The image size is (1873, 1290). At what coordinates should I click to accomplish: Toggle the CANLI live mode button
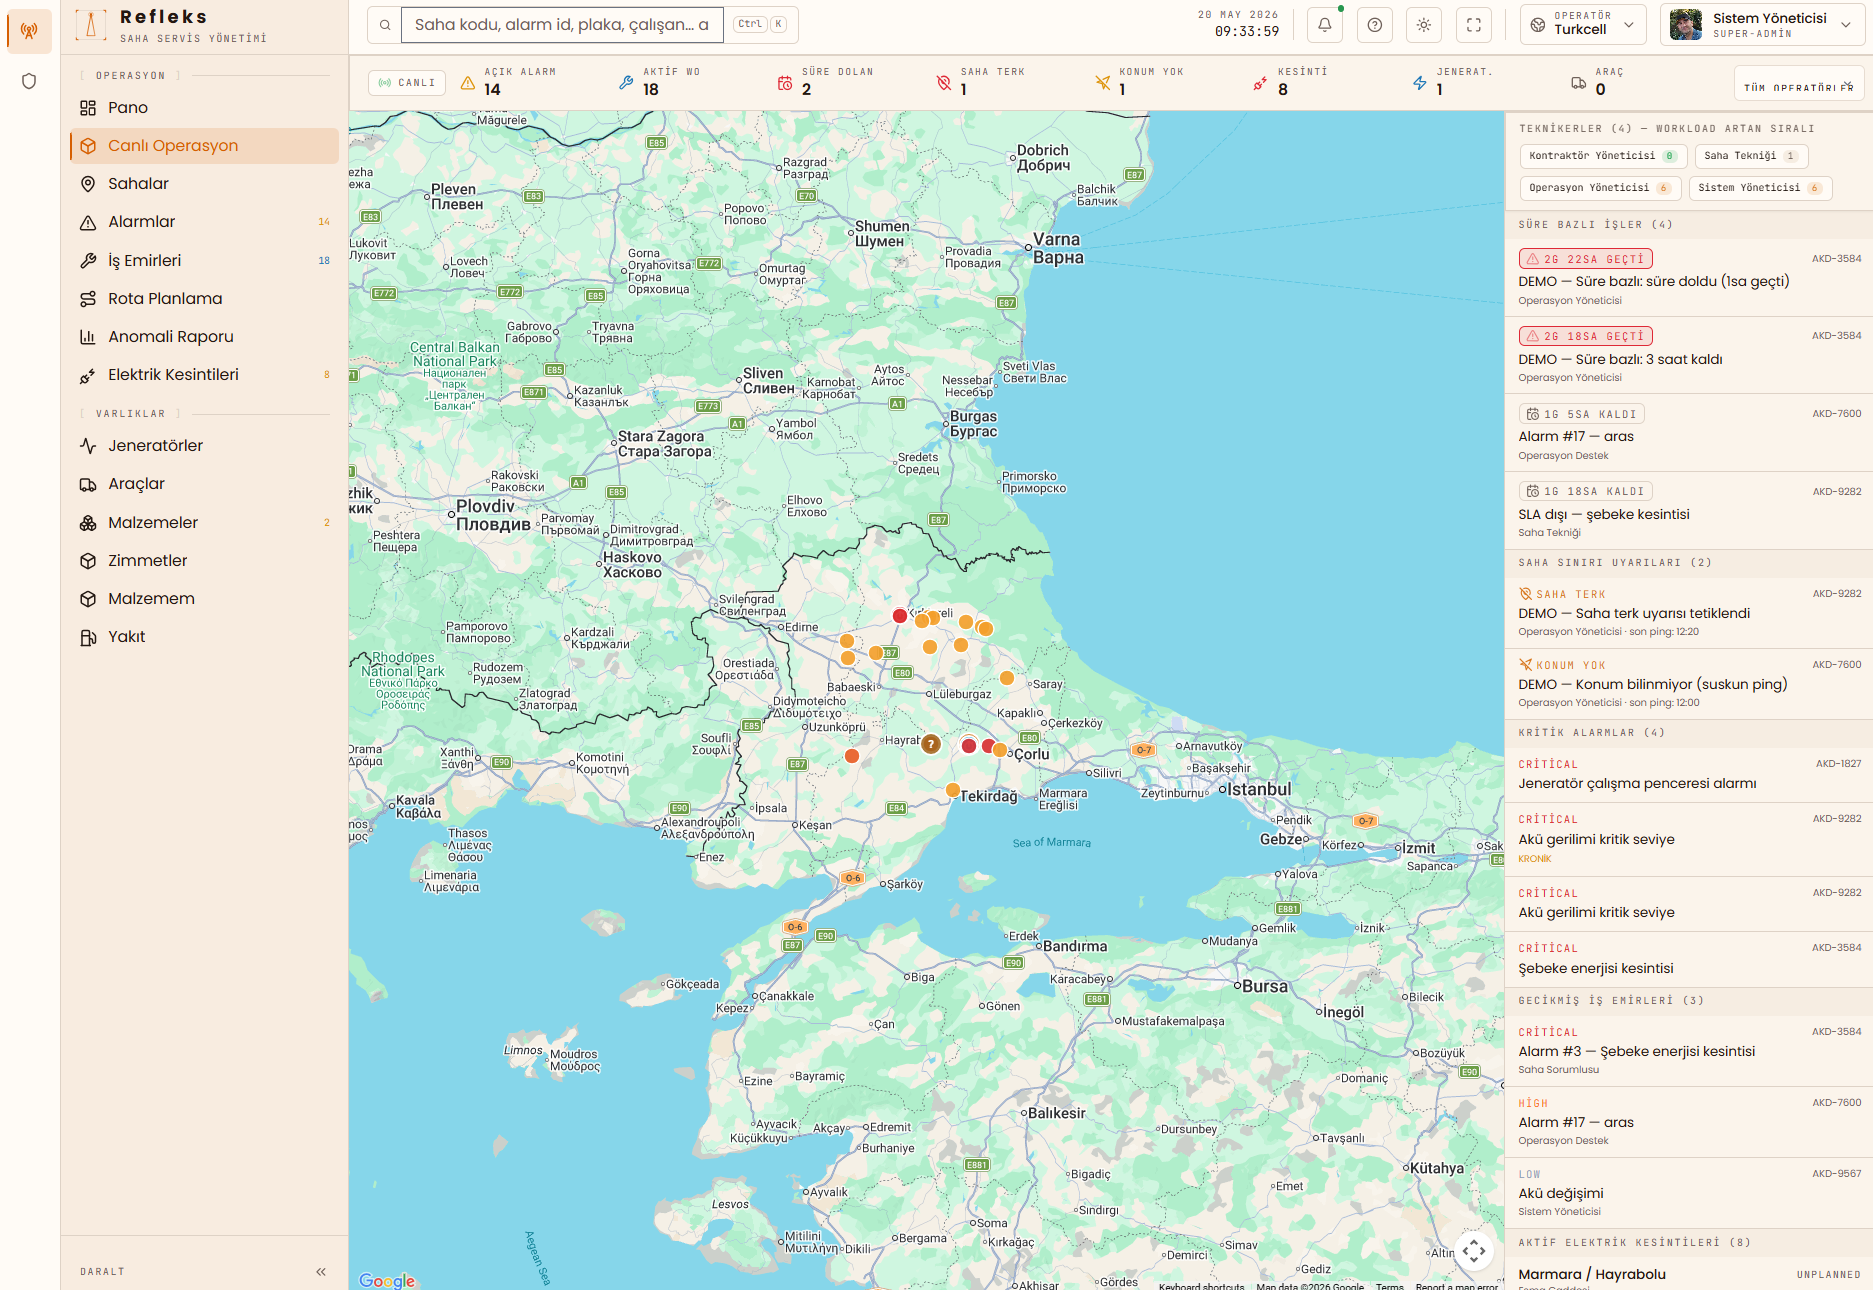point(407,83)
